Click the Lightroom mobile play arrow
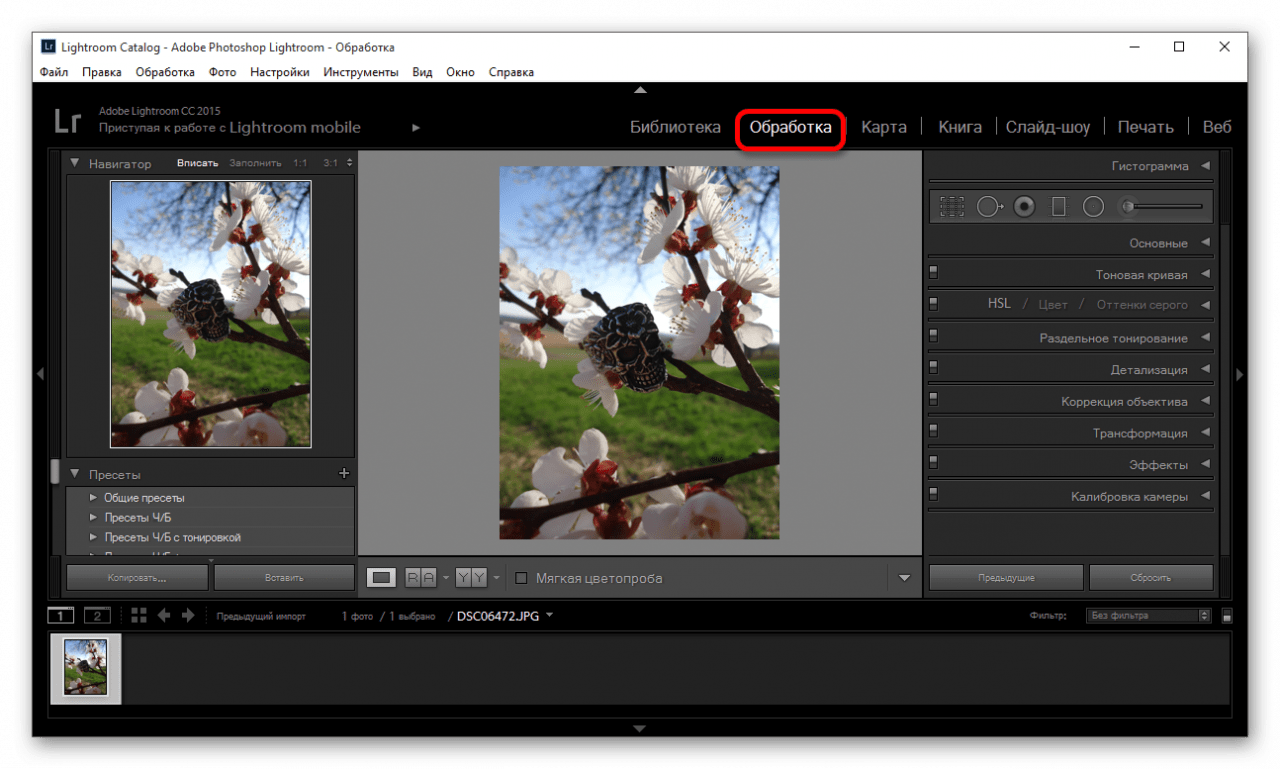 [416, 128]
